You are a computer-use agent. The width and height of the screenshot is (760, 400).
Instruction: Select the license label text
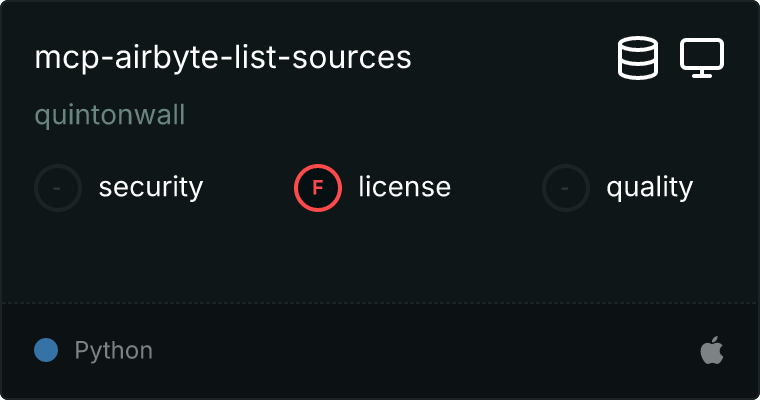[404, 187]
